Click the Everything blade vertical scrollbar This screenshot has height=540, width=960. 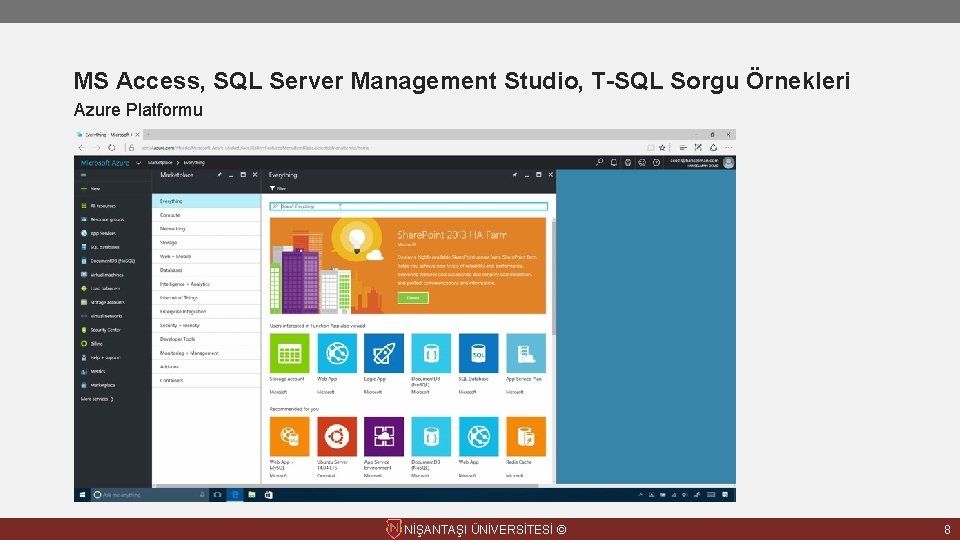pos(553,279)
